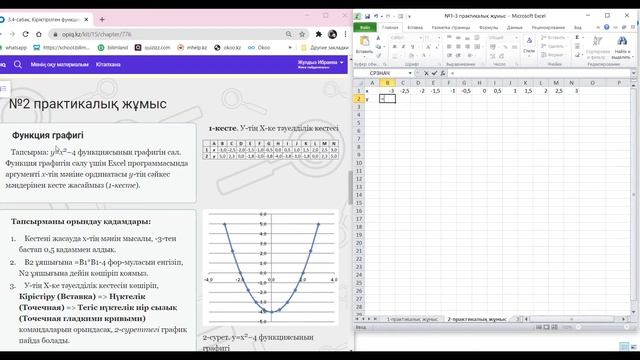Open the number format dropdown (Общий)
The image size is (640, 360).
point(516,38)
